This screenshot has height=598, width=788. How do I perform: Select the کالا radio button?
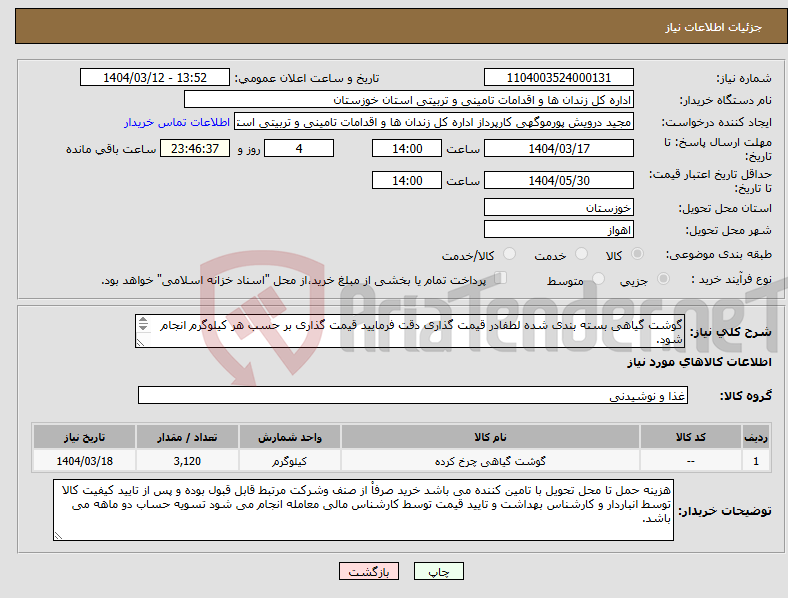pyautogui.click(x=637, y=254)
